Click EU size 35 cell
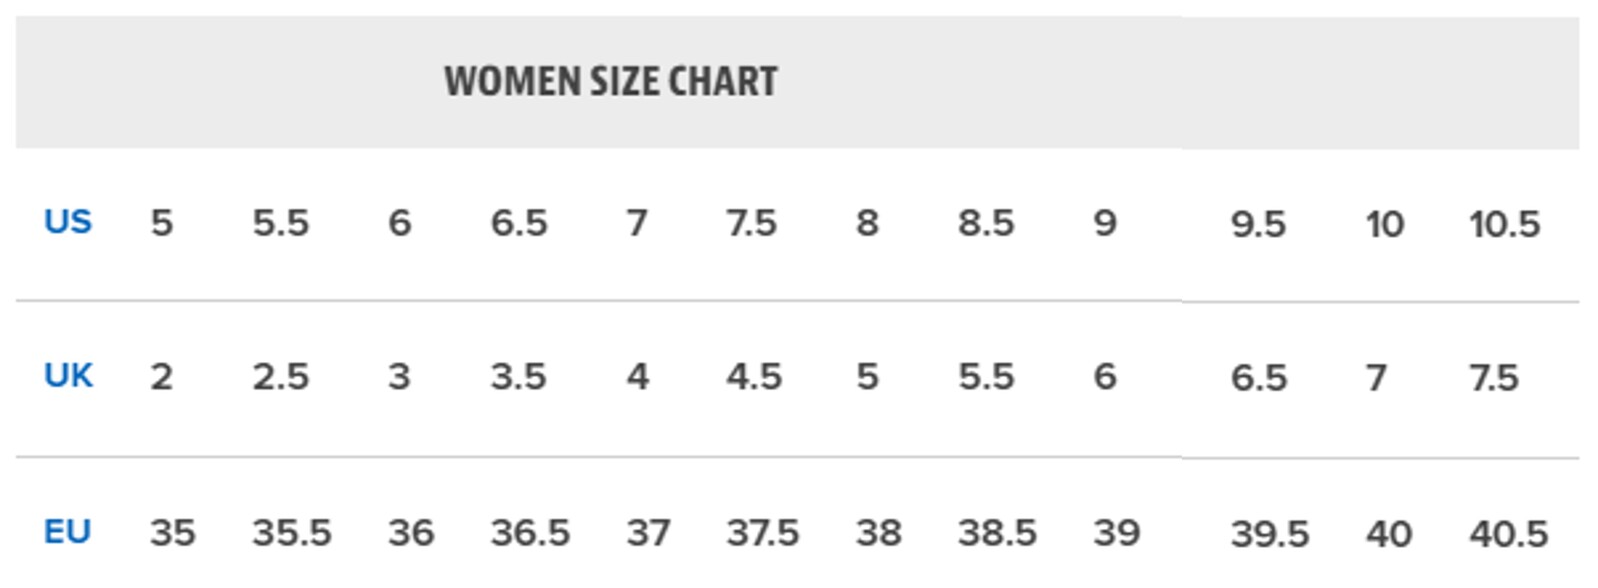Screen dimensions: 1598x588 click(x=172, y=533)
